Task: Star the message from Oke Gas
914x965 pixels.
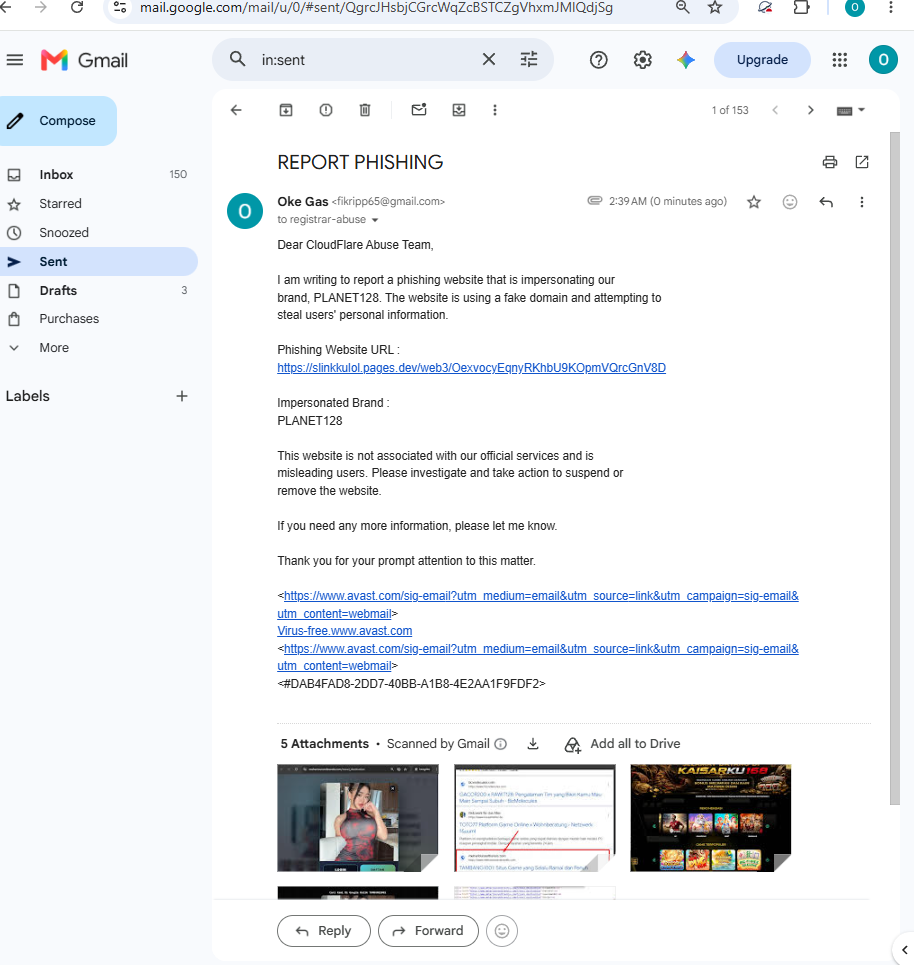Action: click(x=754, y=202)
